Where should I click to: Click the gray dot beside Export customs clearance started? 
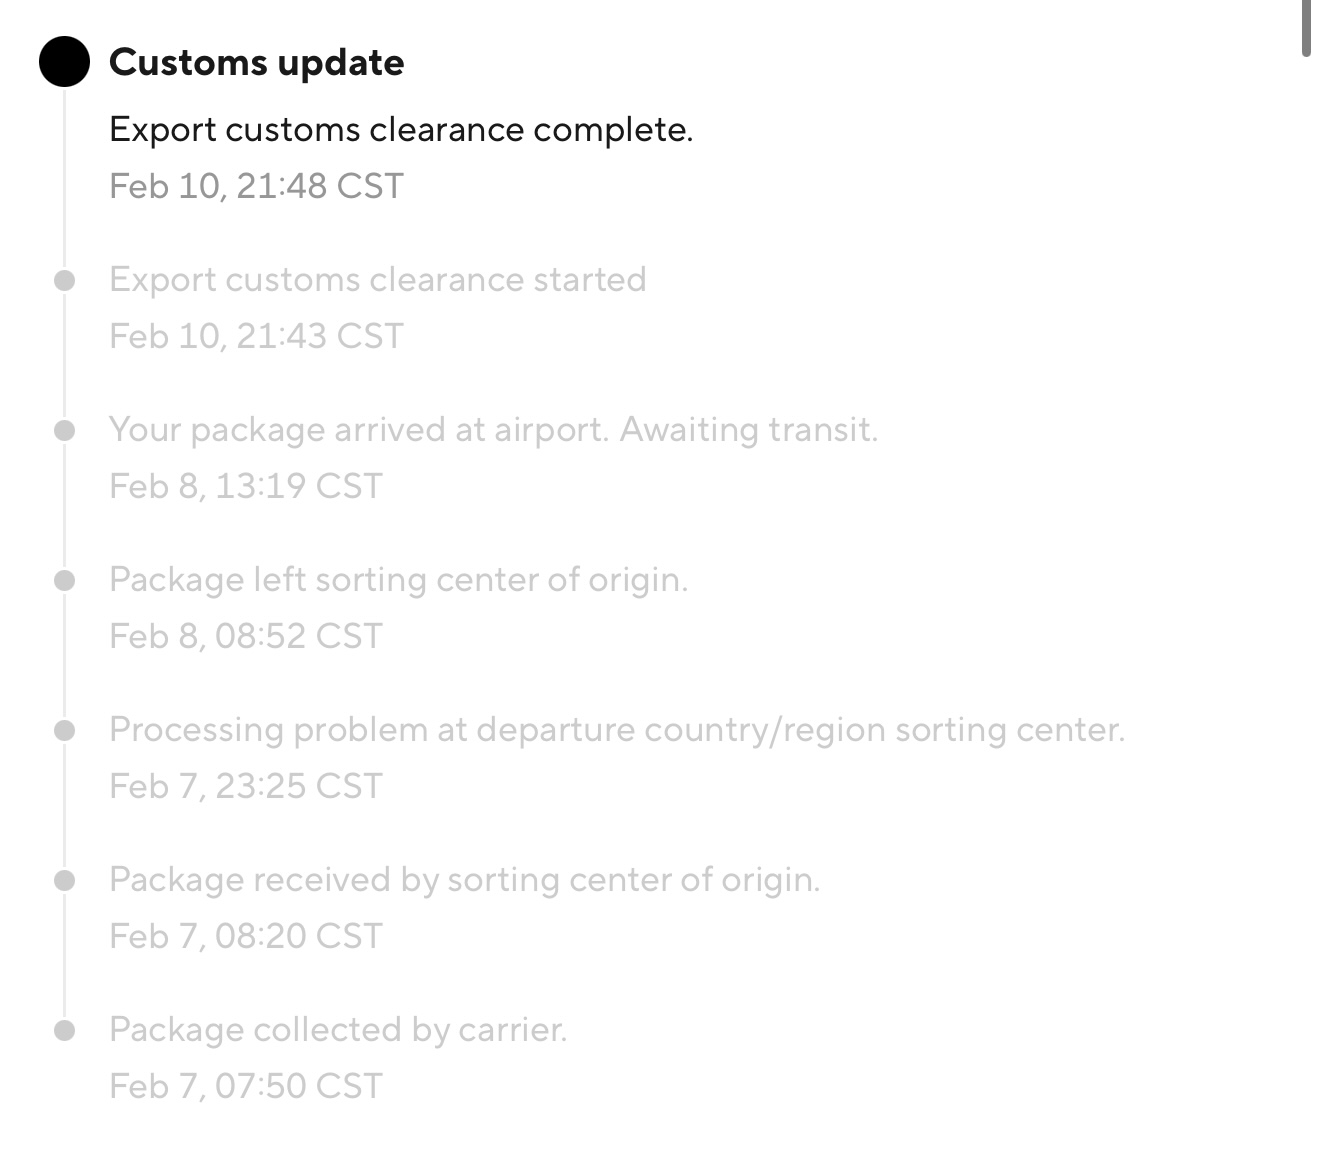(65, 281)
